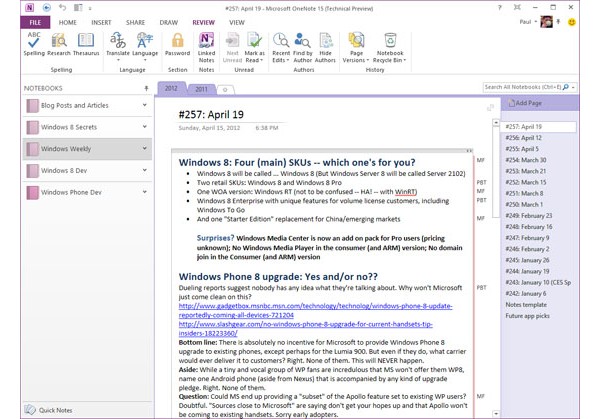Switch to the DRAW tab
Screen dimensions: 600x419
169,23
